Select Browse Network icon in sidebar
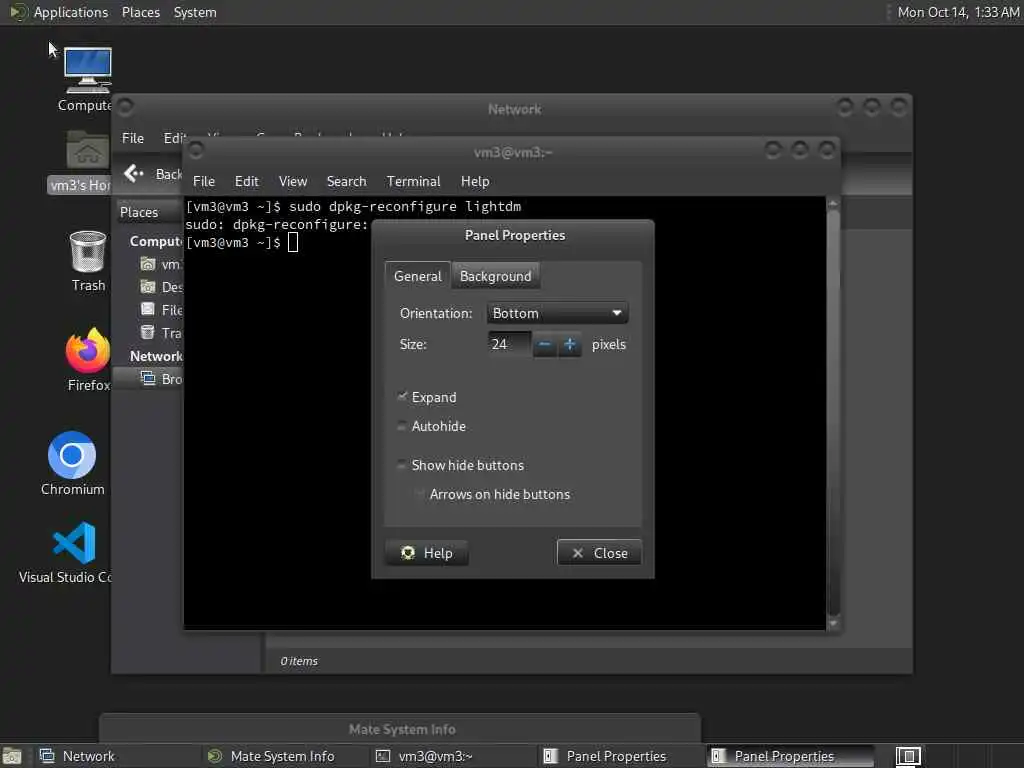The height and width of the screenshot is (768, 1024). tap(148, 379)
